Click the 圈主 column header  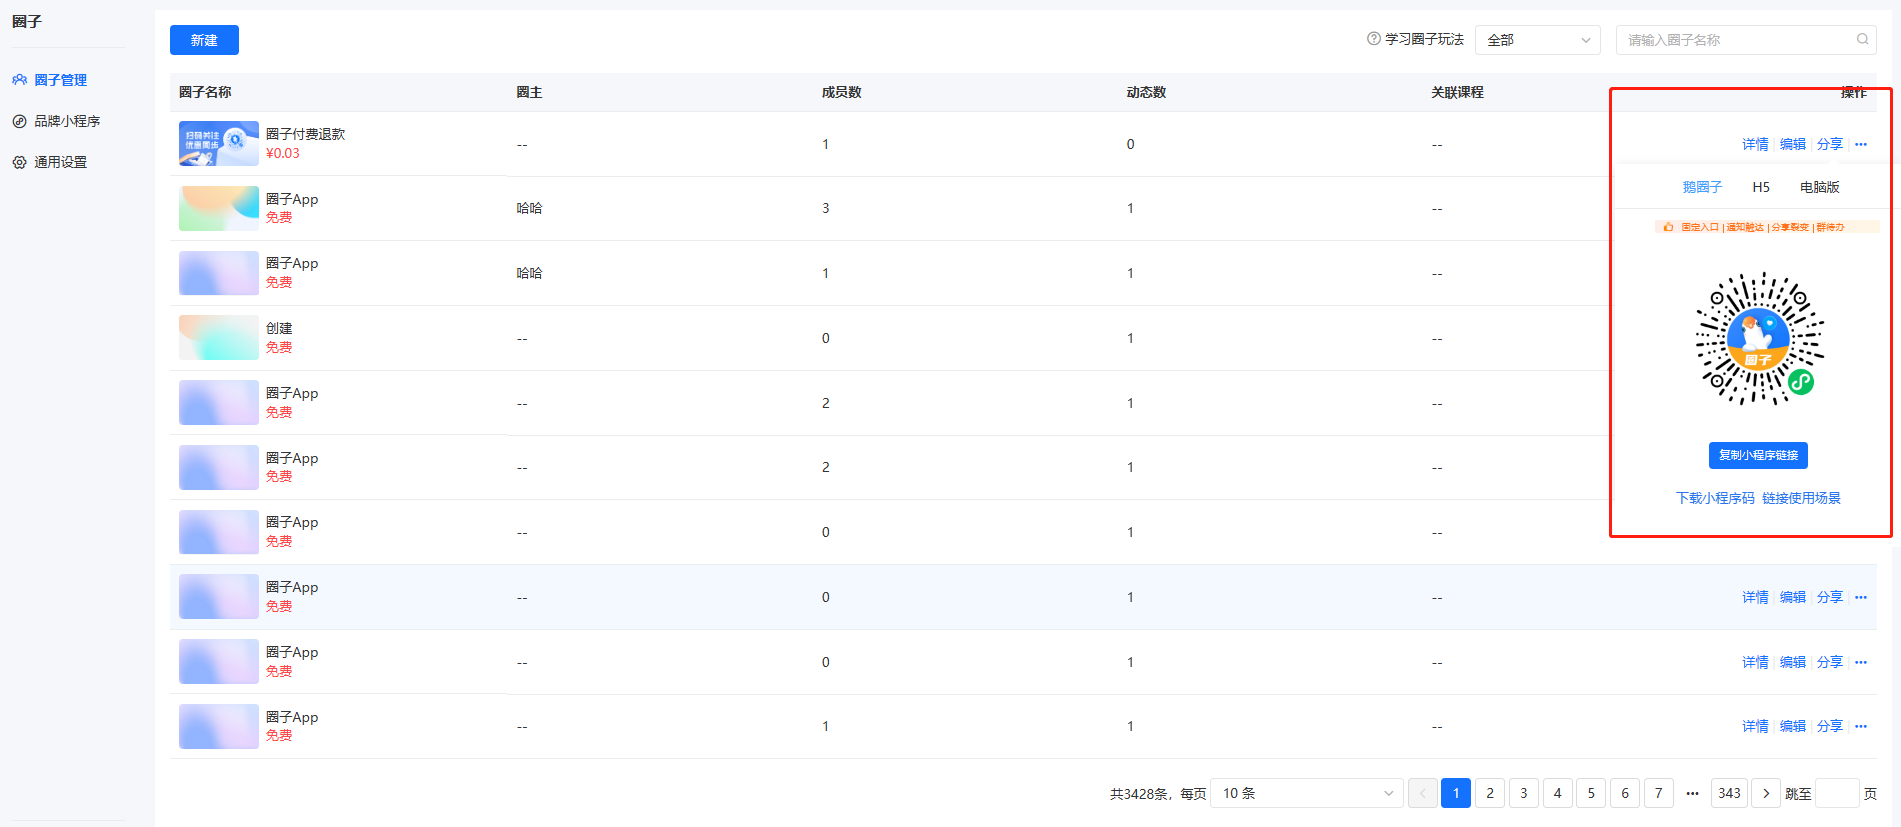(529, 92)
